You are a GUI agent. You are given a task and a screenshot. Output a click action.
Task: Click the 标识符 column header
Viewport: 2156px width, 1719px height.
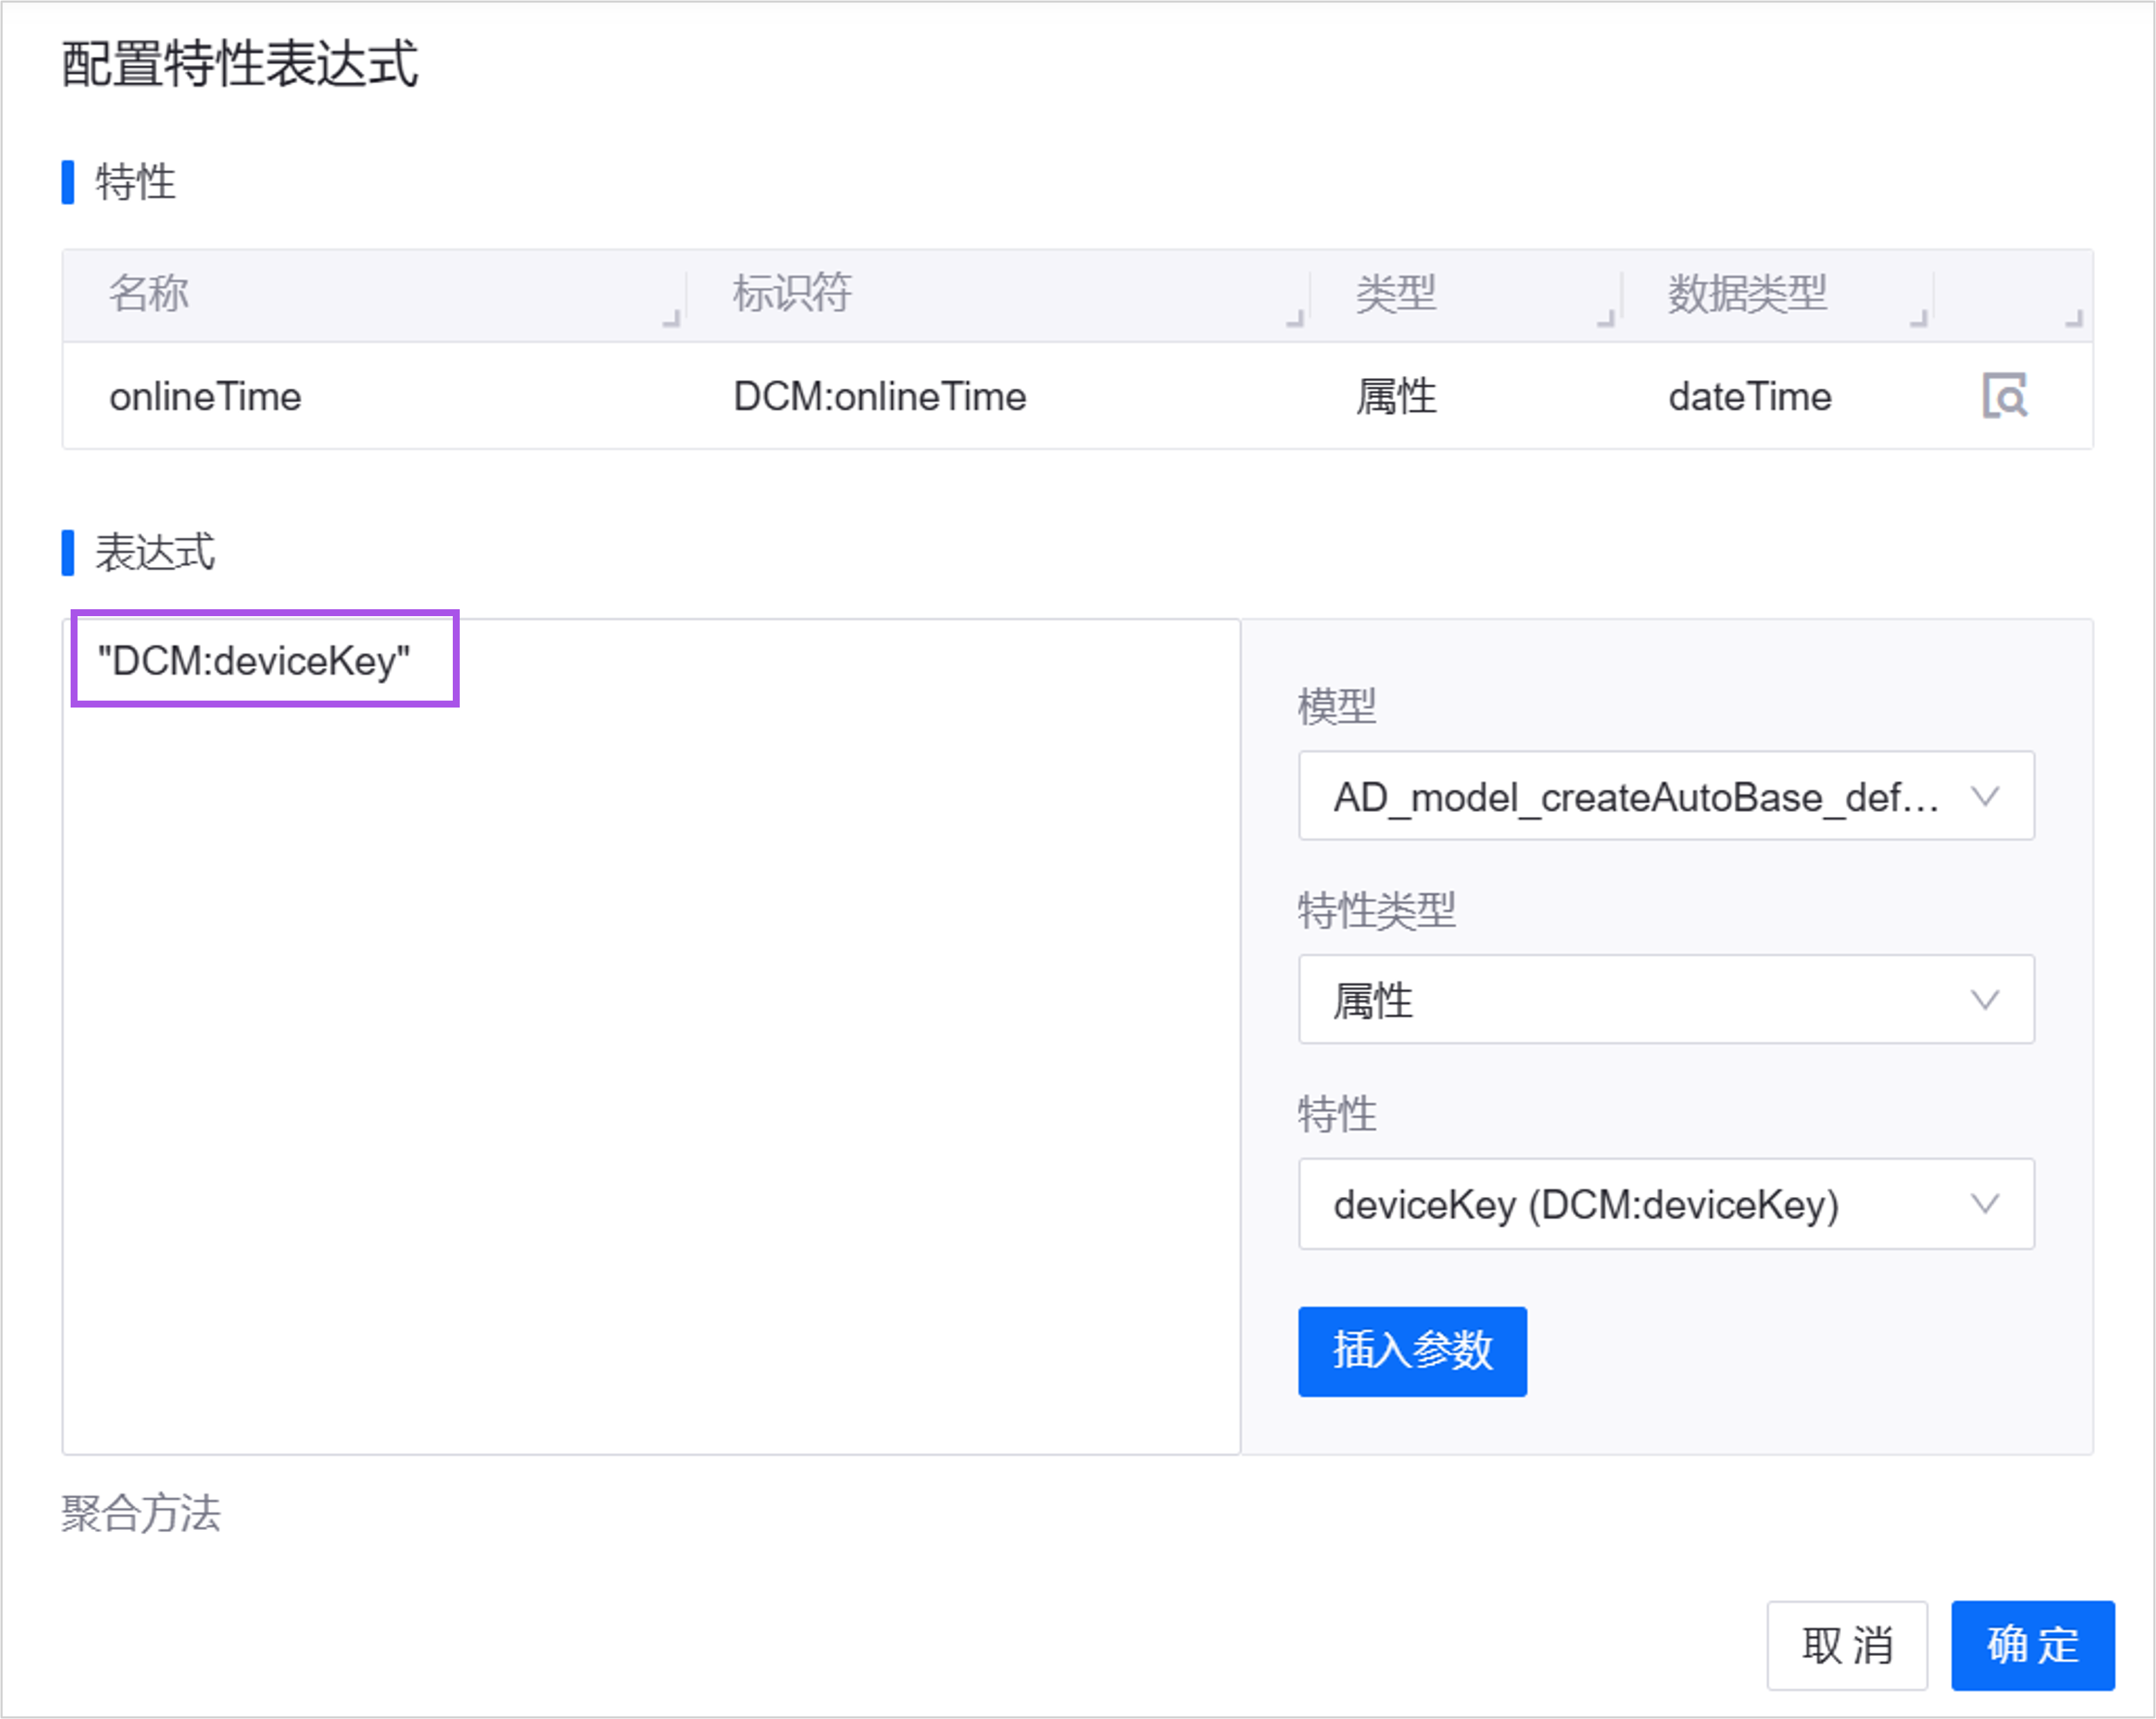791,294
